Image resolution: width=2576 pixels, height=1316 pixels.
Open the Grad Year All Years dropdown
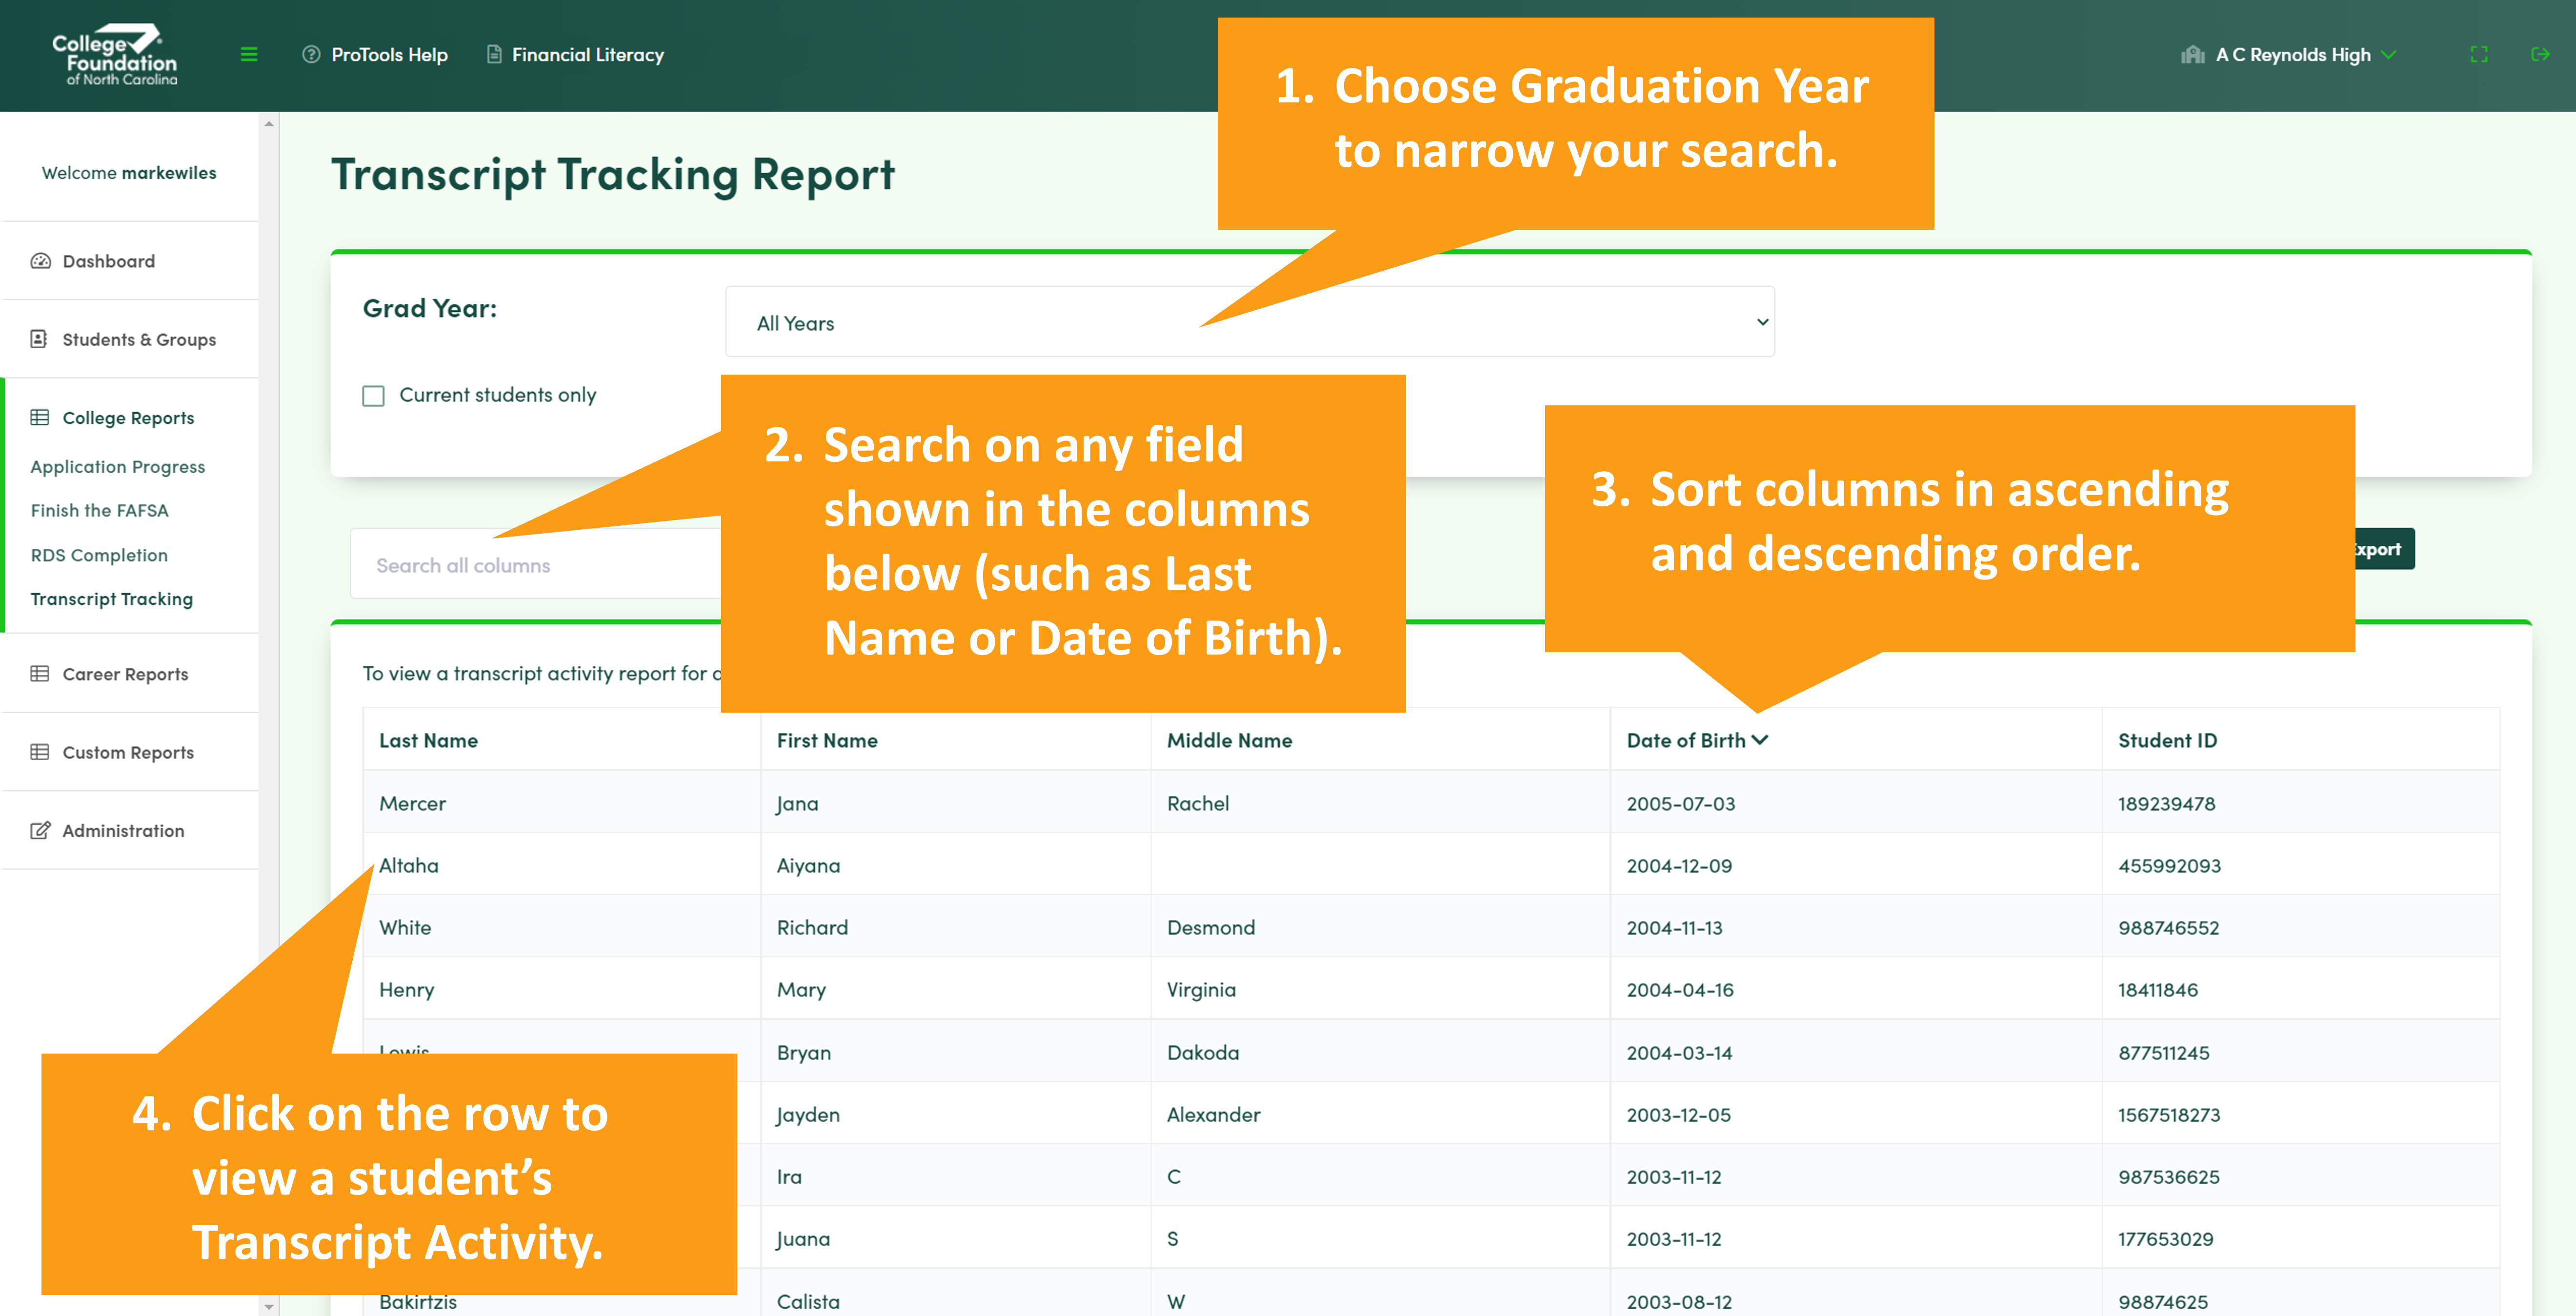(x=1249, y=322)
